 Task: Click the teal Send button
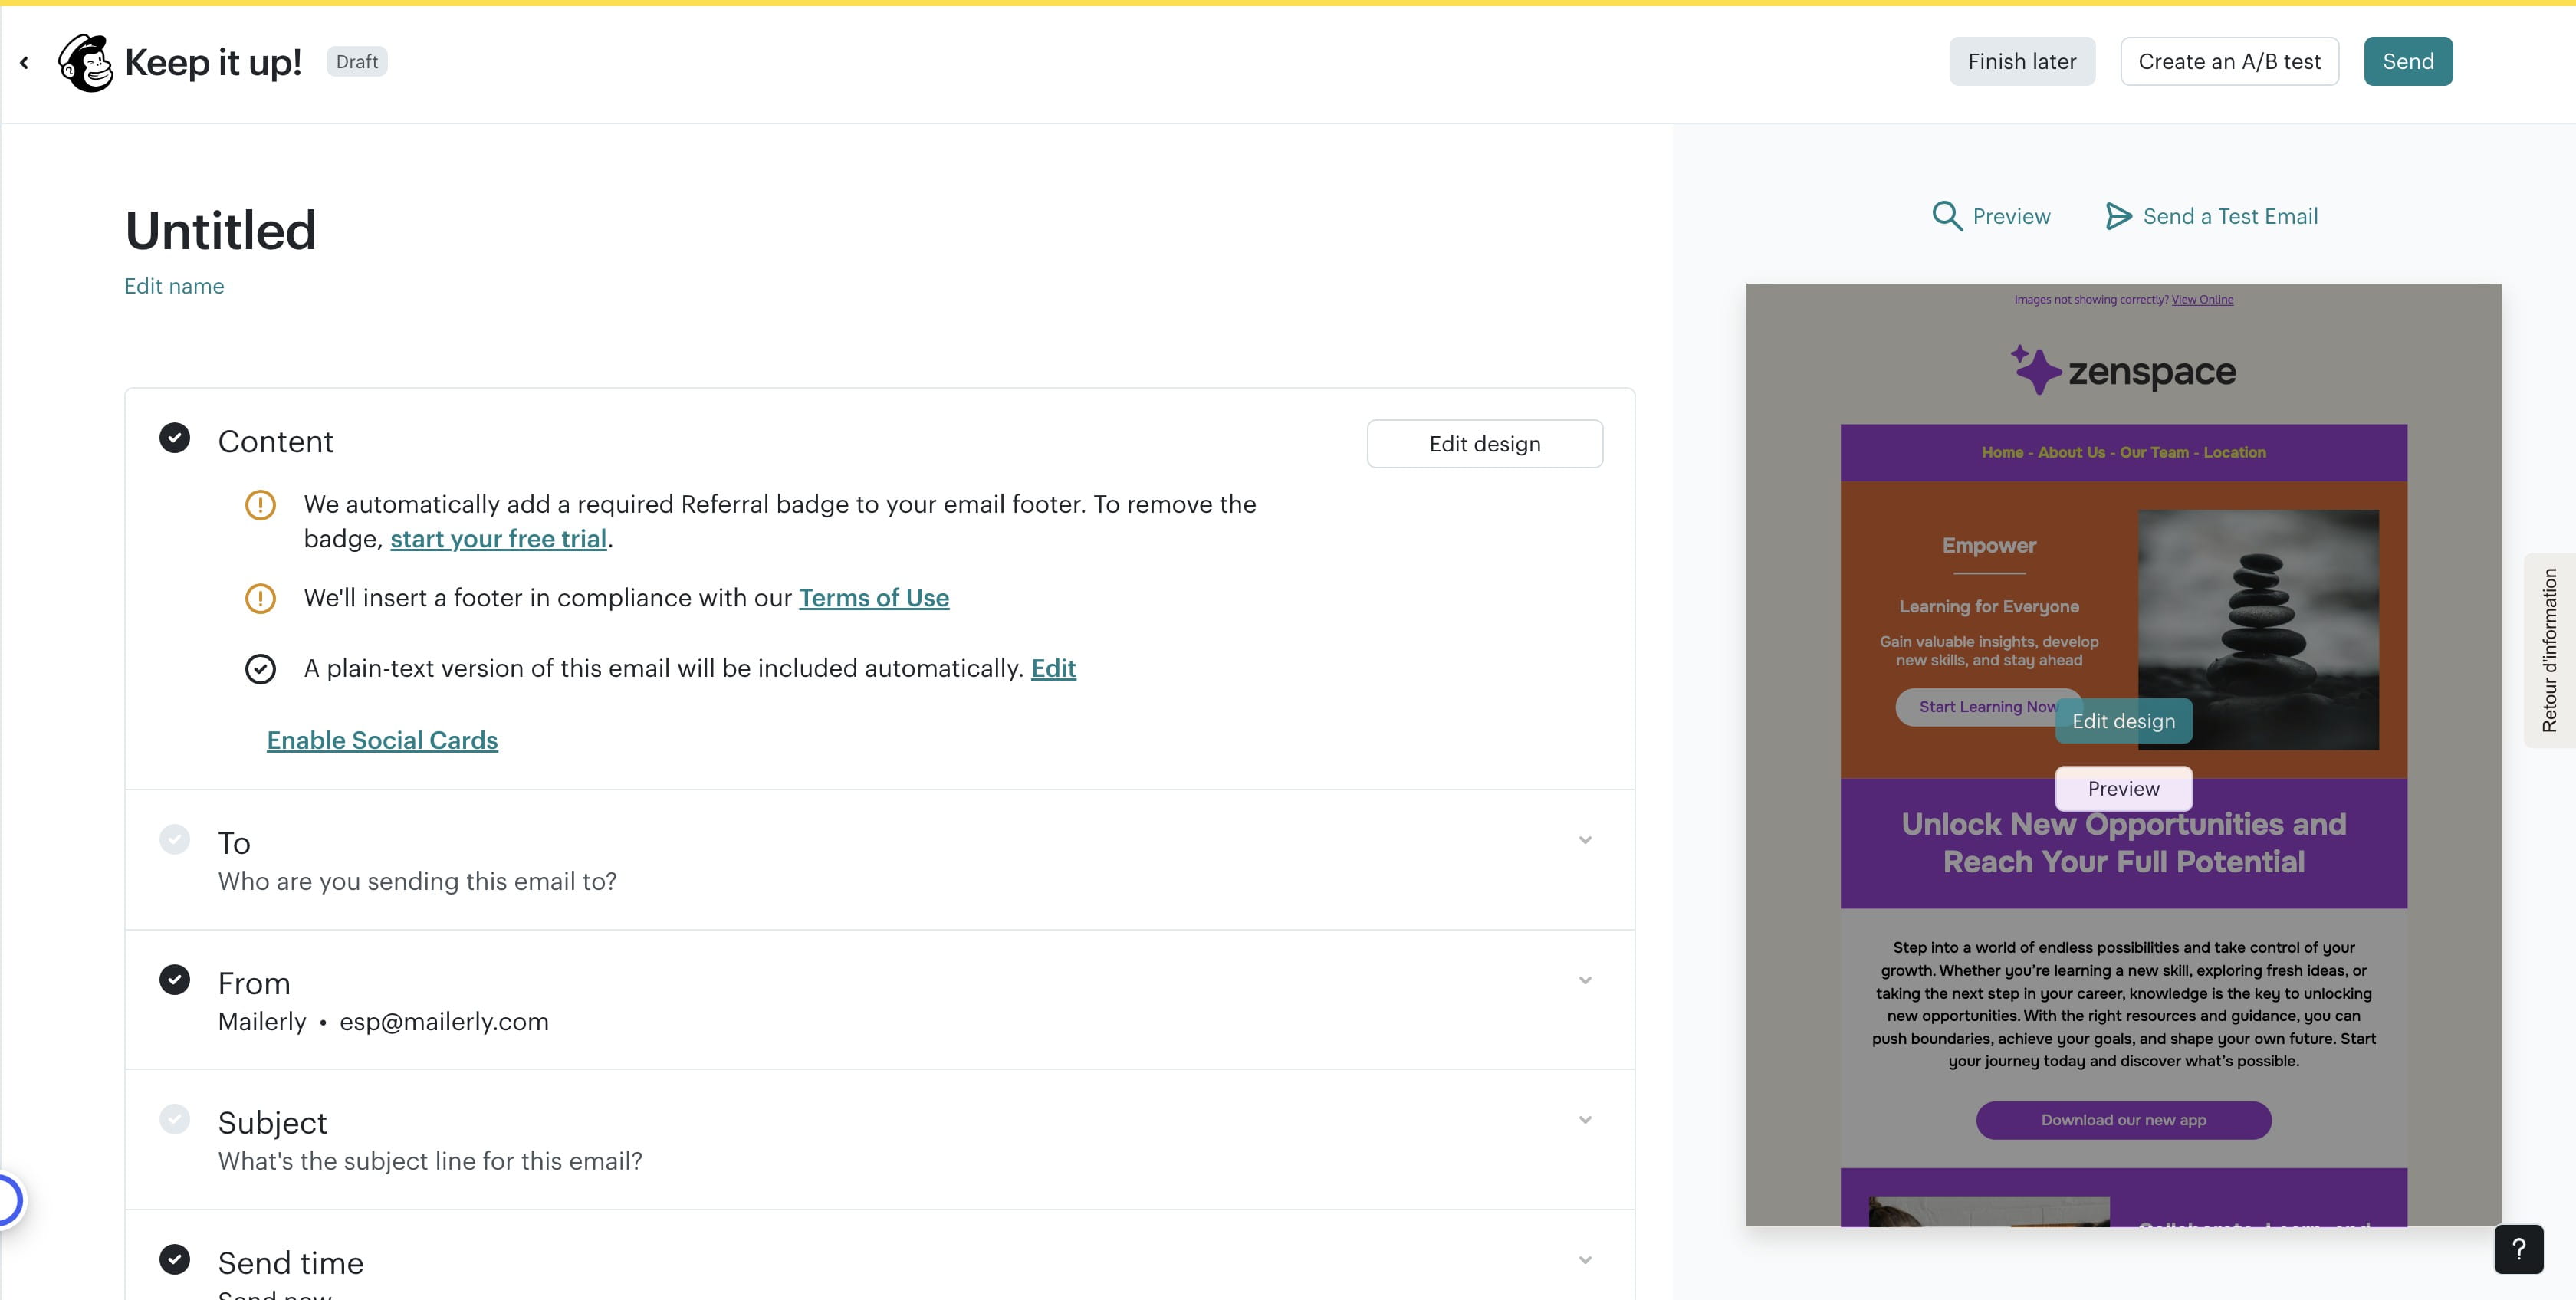[2407, 62]
